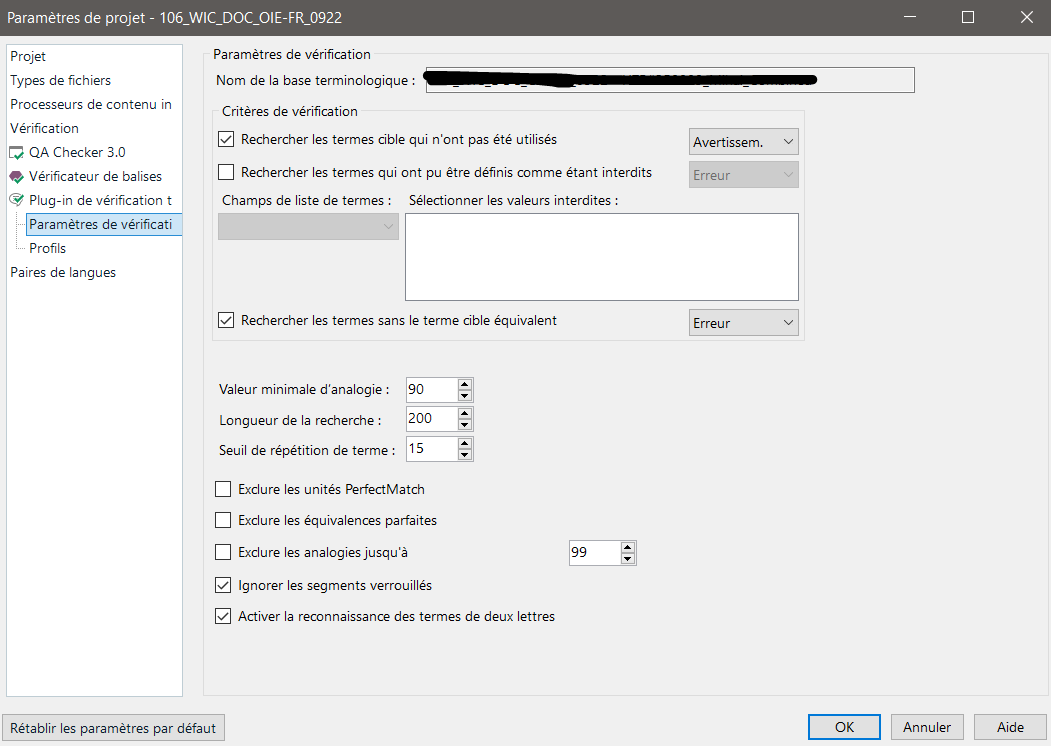
Task: Disable 'Ignorer les segments verrouillés'
Action: [222, 585]
